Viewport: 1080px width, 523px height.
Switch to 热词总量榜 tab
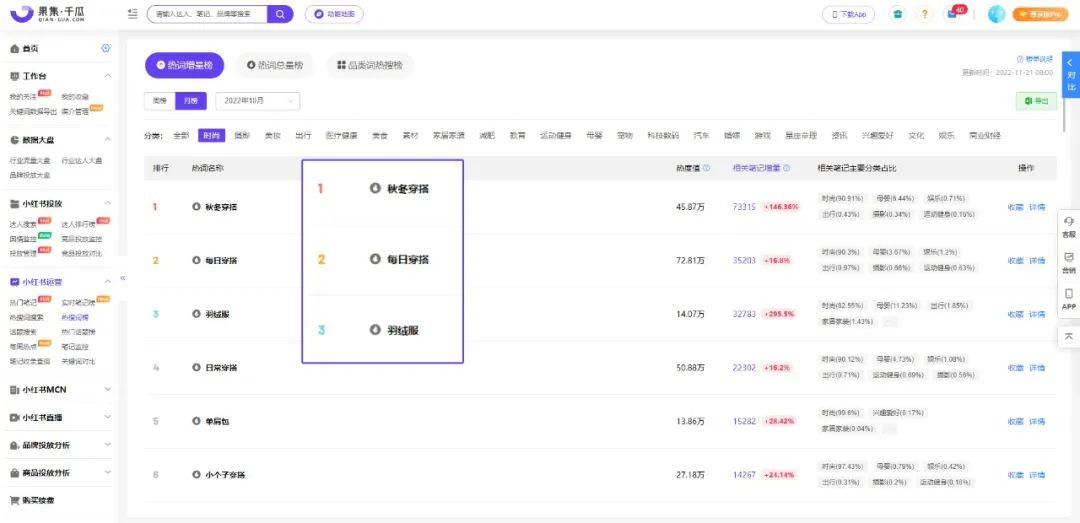pos(275,65)
